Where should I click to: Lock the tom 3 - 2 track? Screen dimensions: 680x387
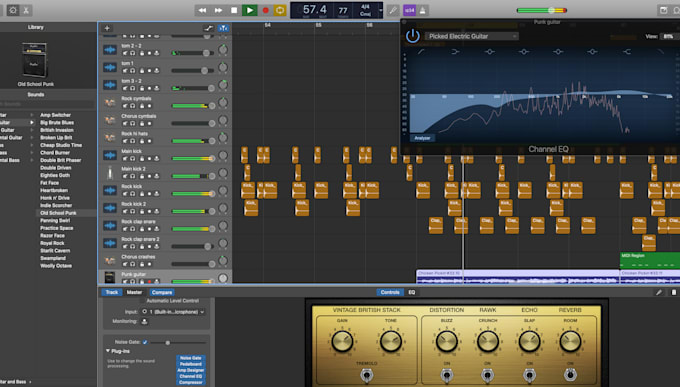coord(141,88)
